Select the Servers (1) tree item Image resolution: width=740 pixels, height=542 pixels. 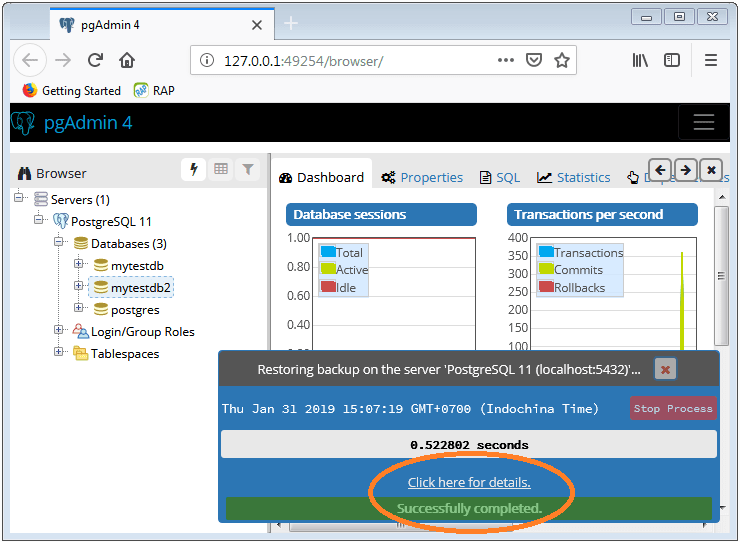[x=80, y=200]
